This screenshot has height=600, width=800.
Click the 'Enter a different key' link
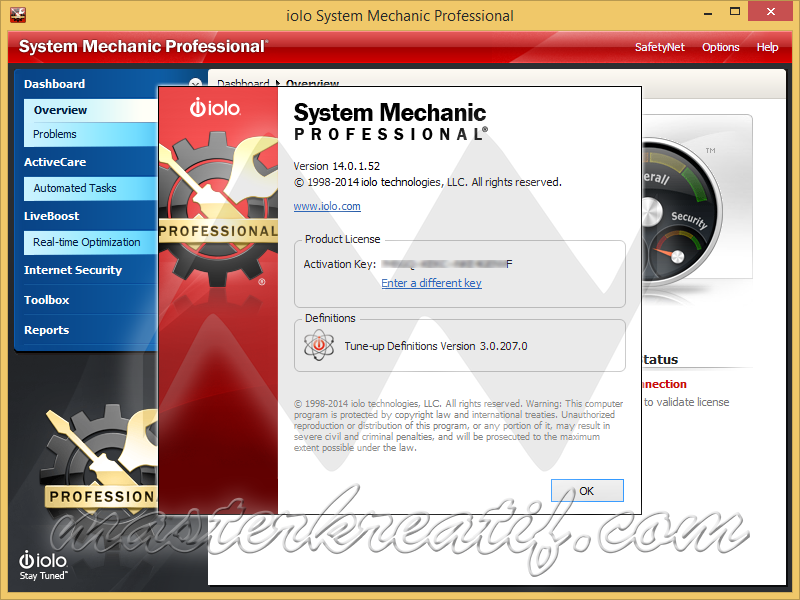pos(431,283)
